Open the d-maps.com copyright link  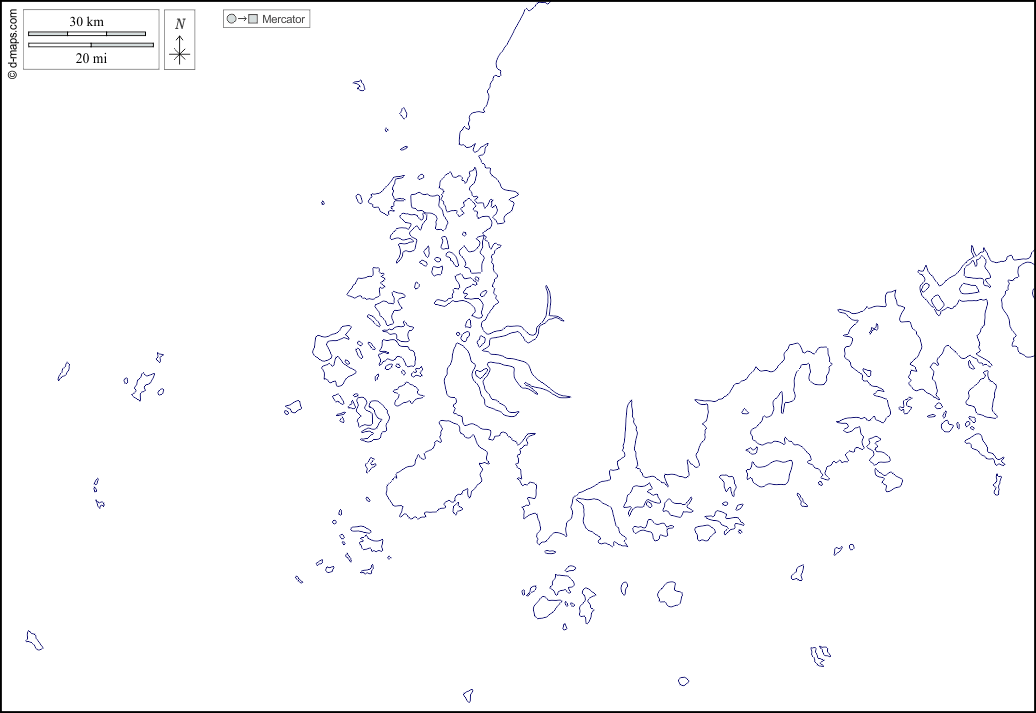(x=12, y=39)
